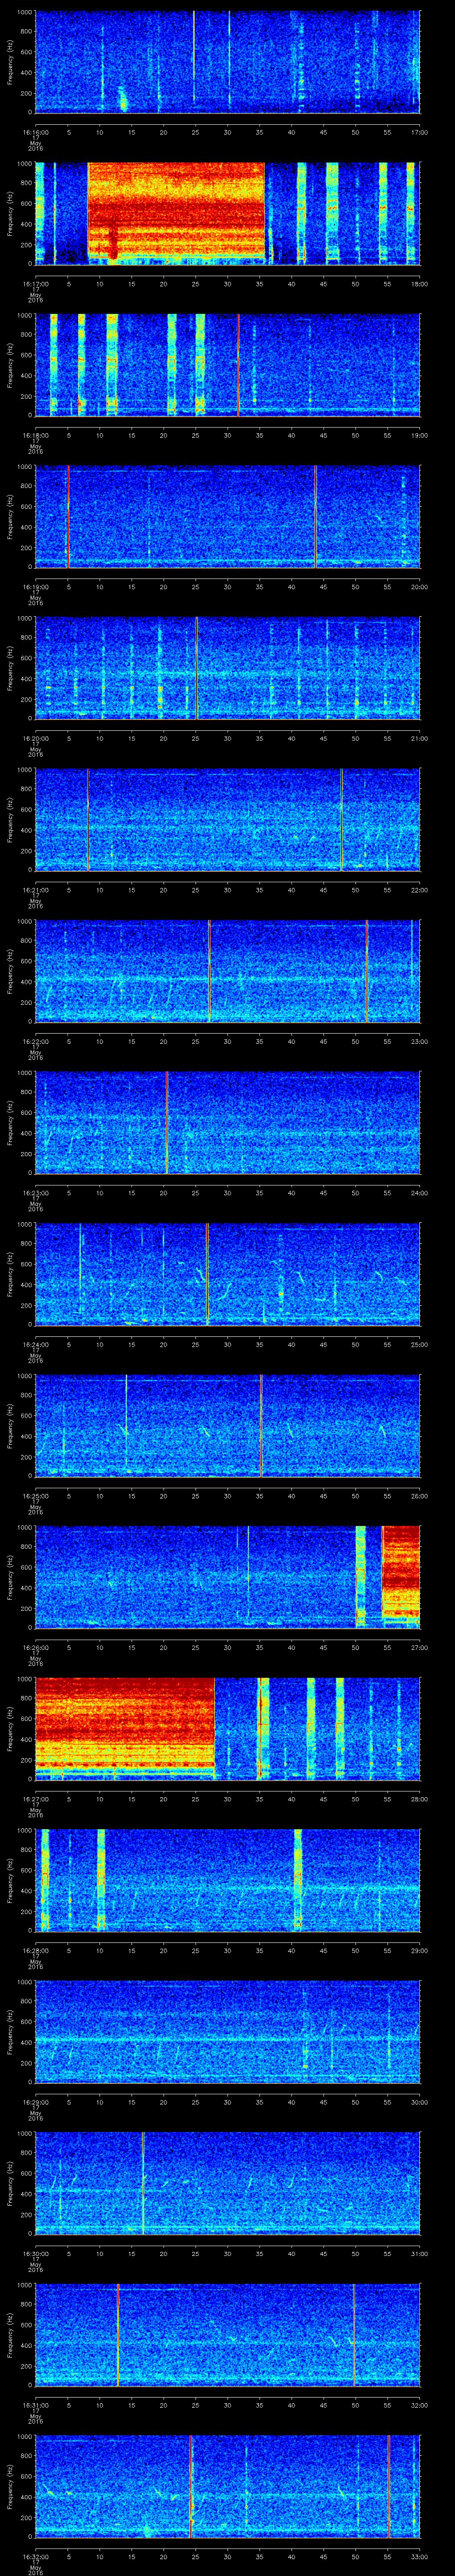The height and width of the screenshot is (2576, 455).
Task: Click the '16:32:00' time label
Action: pyautogui.click(x=35, y=2556)
